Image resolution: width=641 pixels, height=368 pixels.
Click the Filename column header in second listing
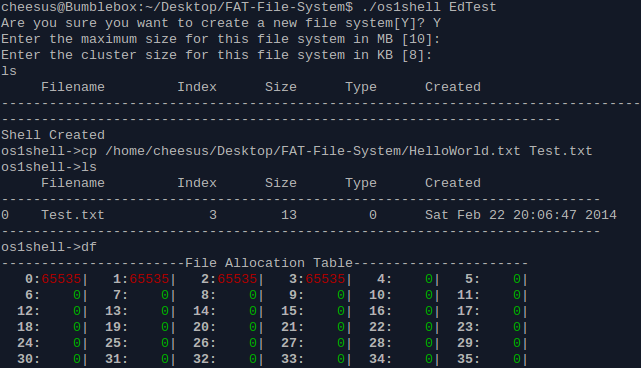73,183
